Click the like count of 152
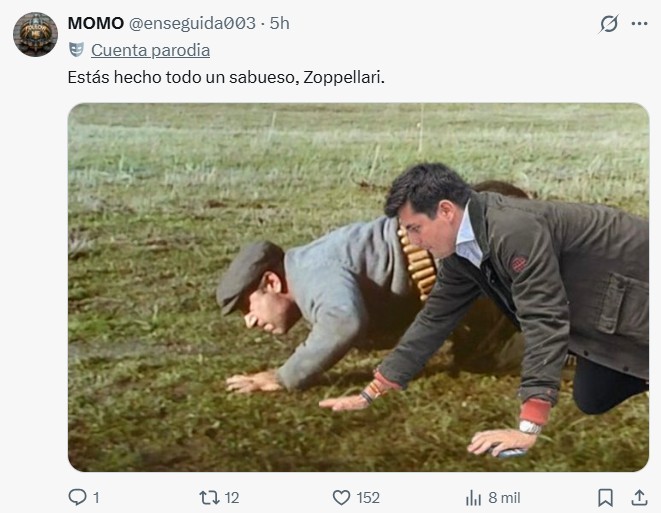Viewport: 661px width, 513px height. point(368,498)
